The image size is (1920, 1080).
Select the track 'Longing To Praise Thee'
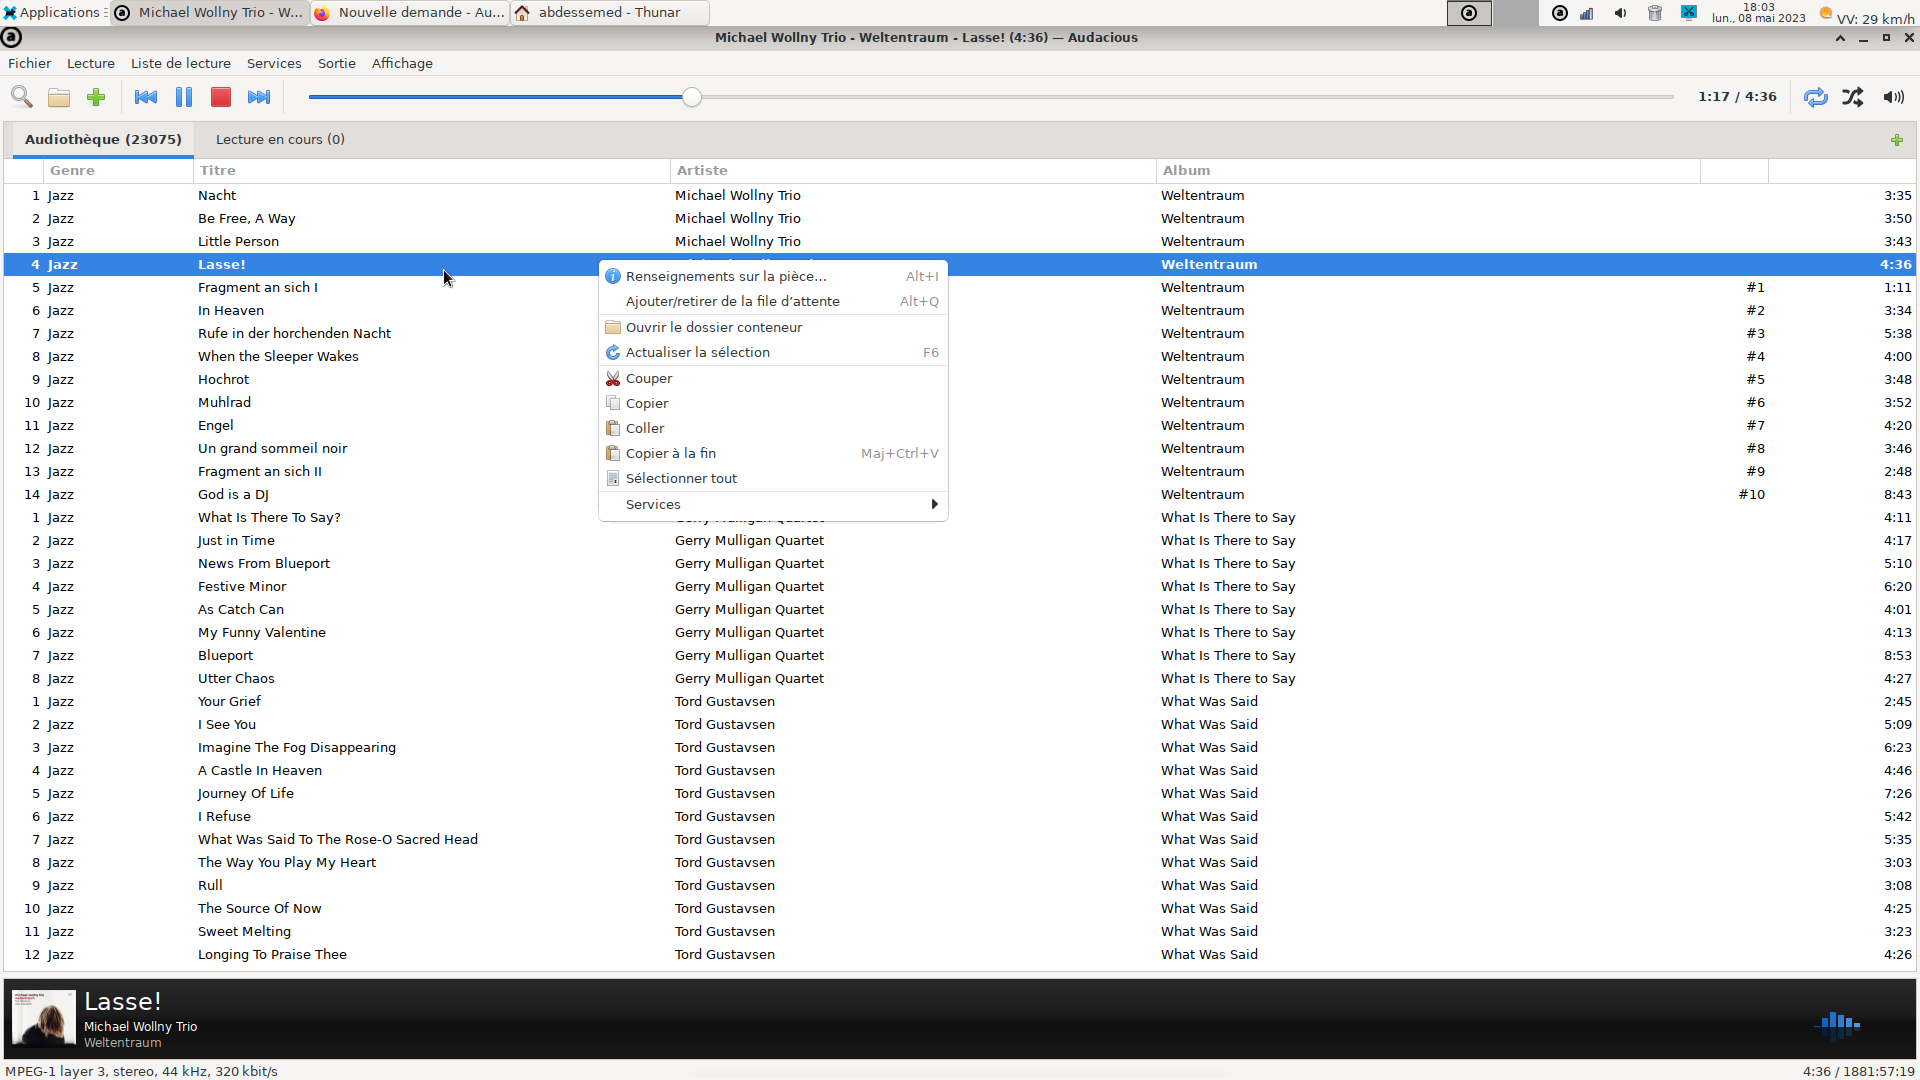point(960,954)
